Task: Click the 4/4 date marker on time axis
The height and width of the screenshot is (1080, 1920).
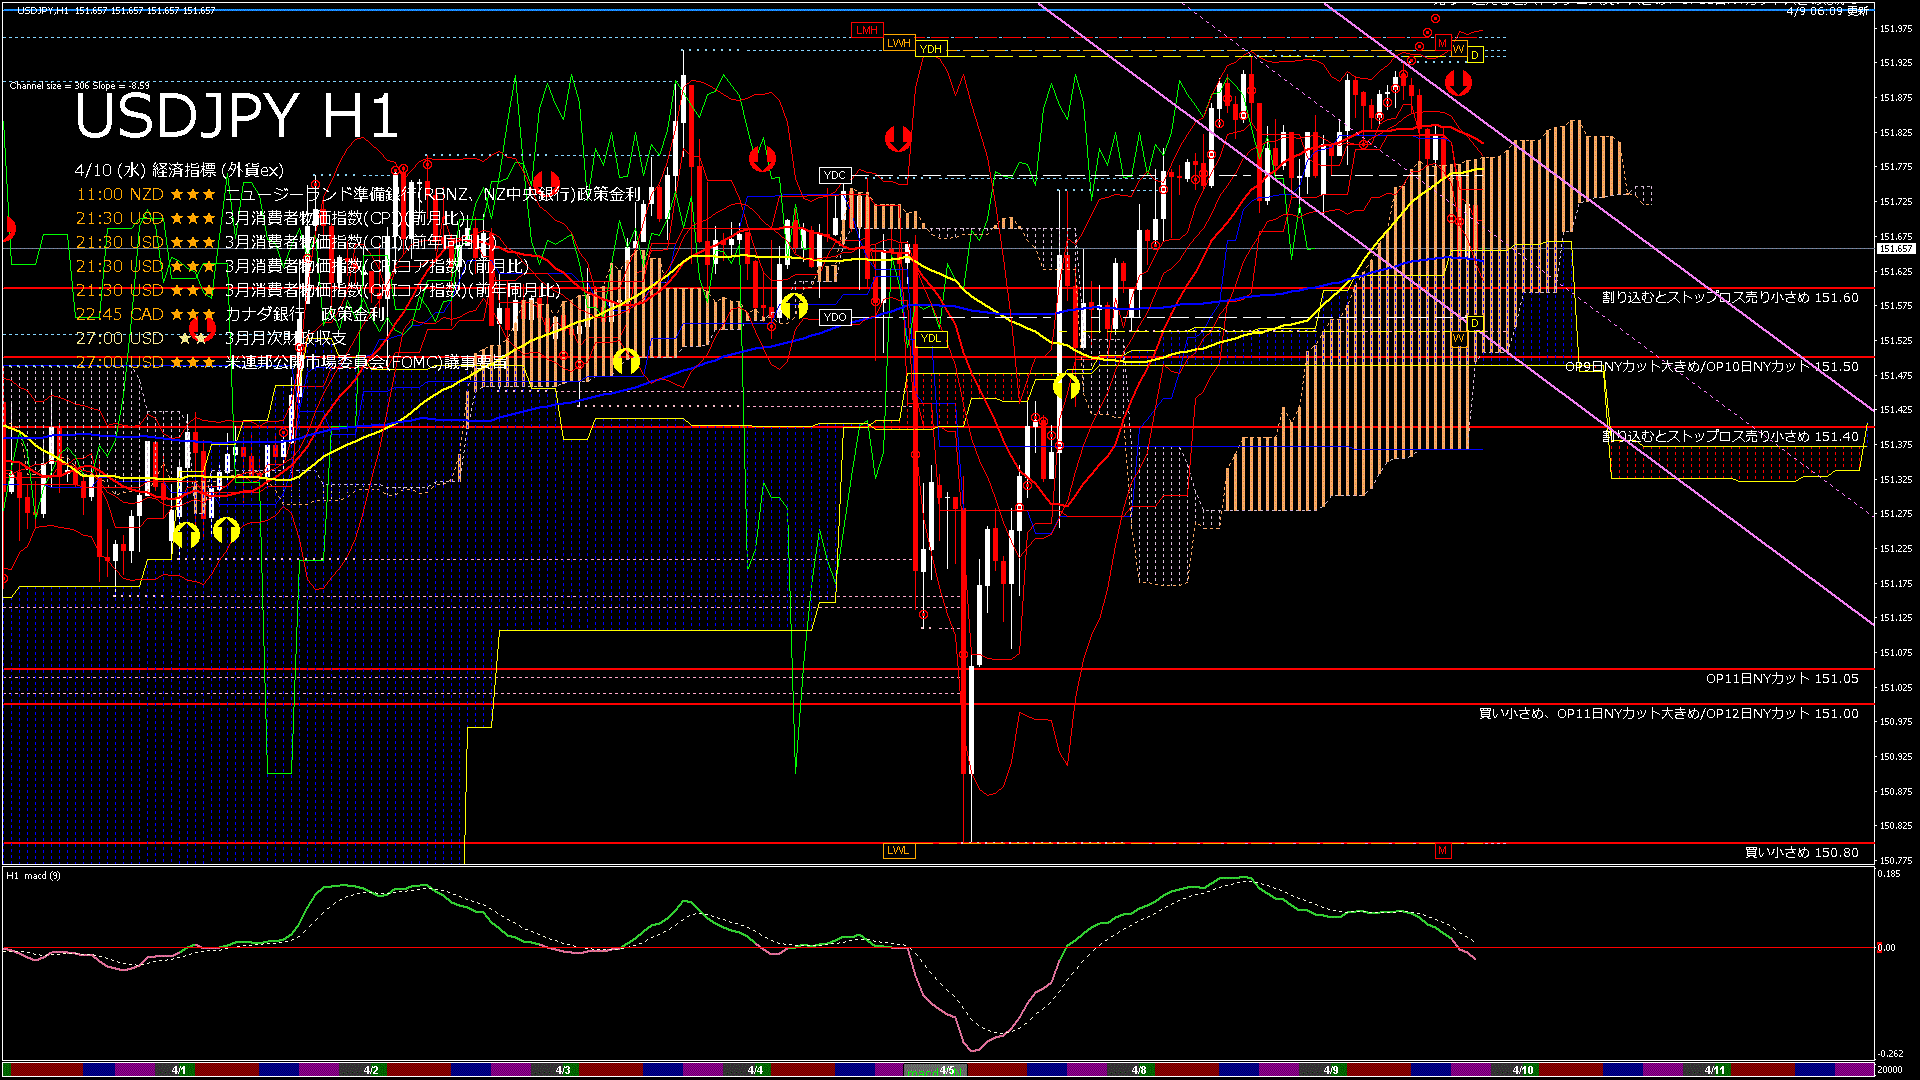Action: [755, 1070]
